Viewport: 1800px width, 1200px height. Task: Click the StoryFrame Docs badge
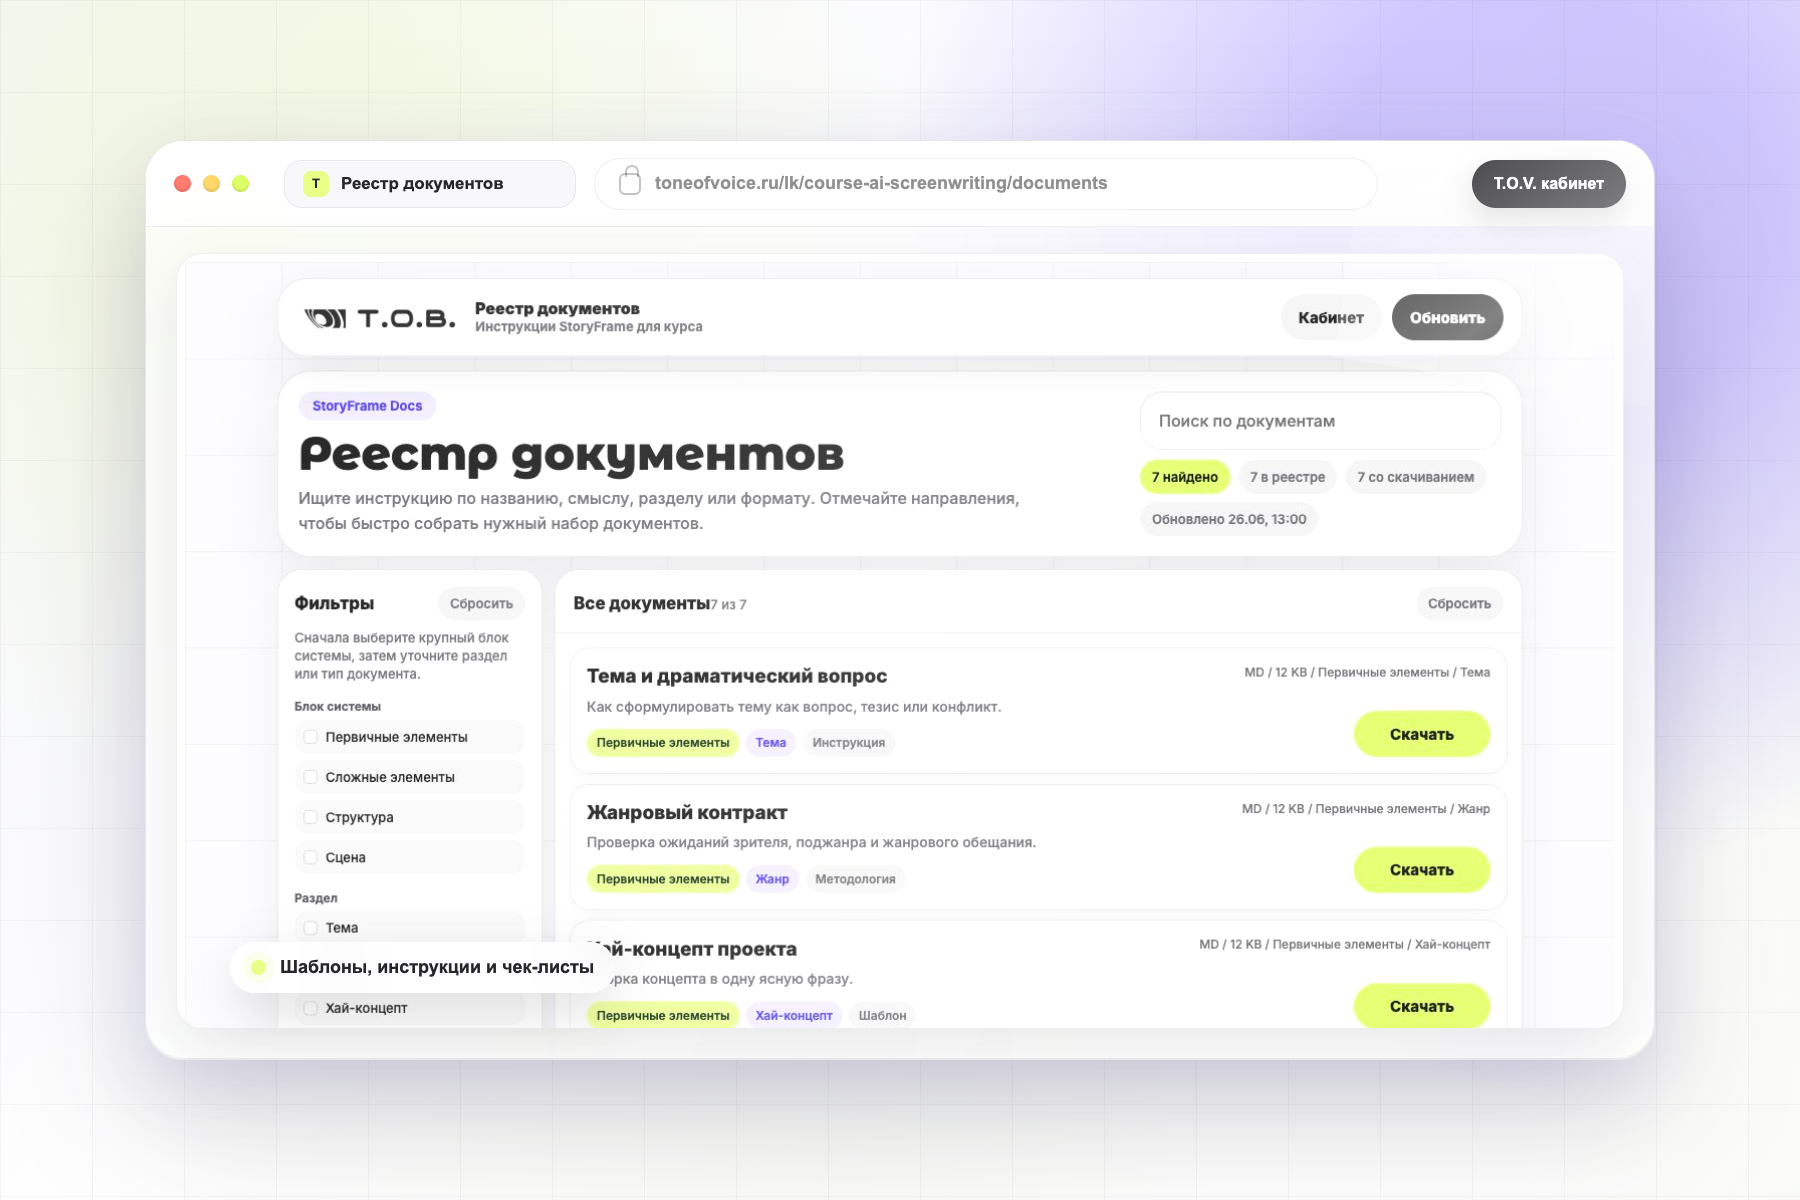(367, 406)
